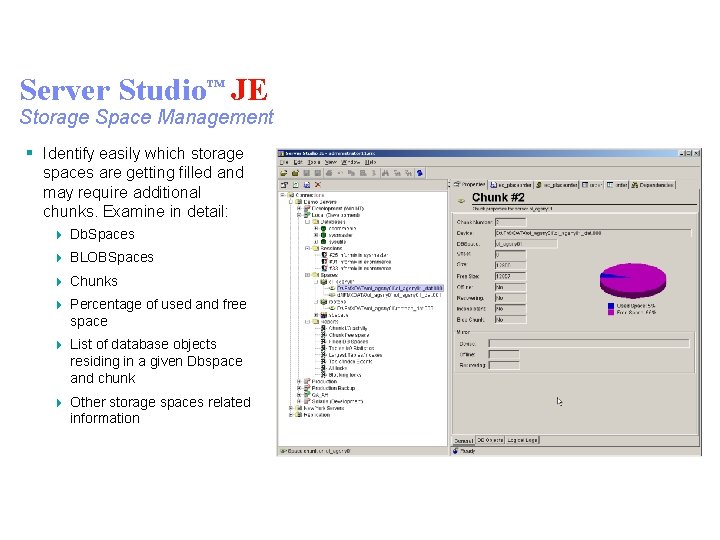Select the QA_AH server entry
This screenshot has width=720, height=540.
[x=320, y=394]
